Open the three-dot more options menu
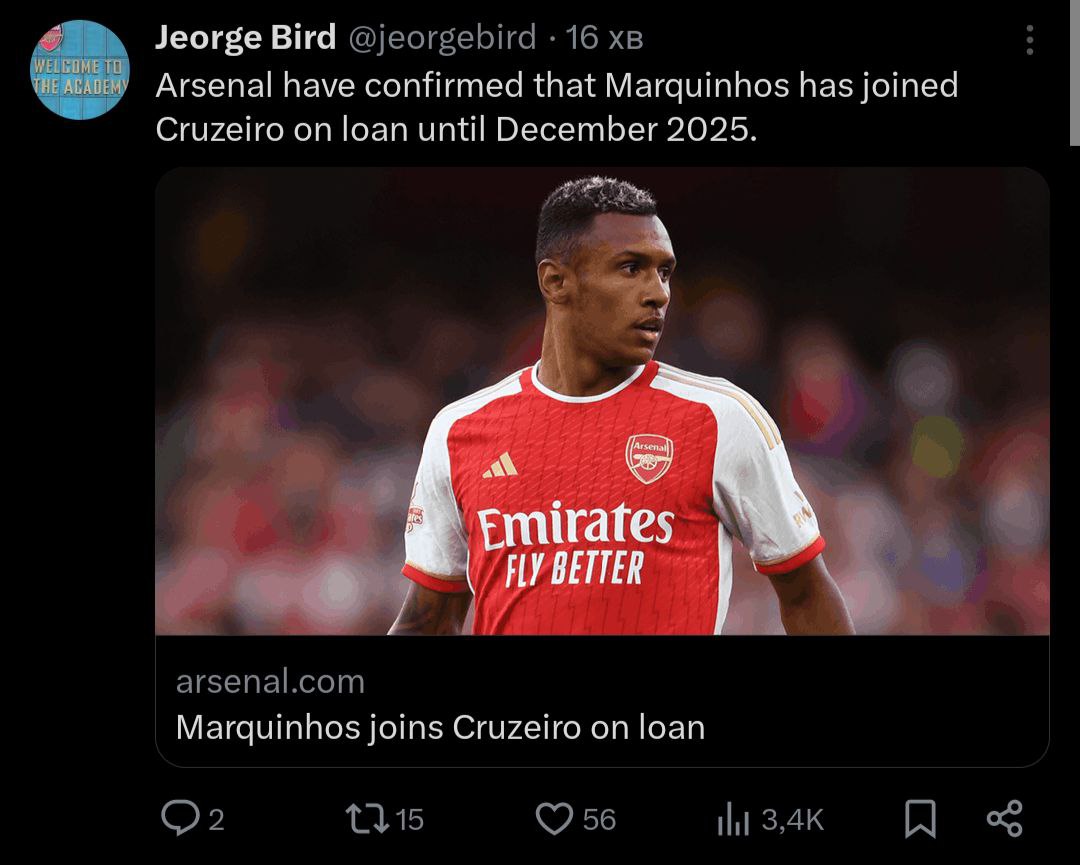This screenshot has height=865, width=1080. 1029,41
